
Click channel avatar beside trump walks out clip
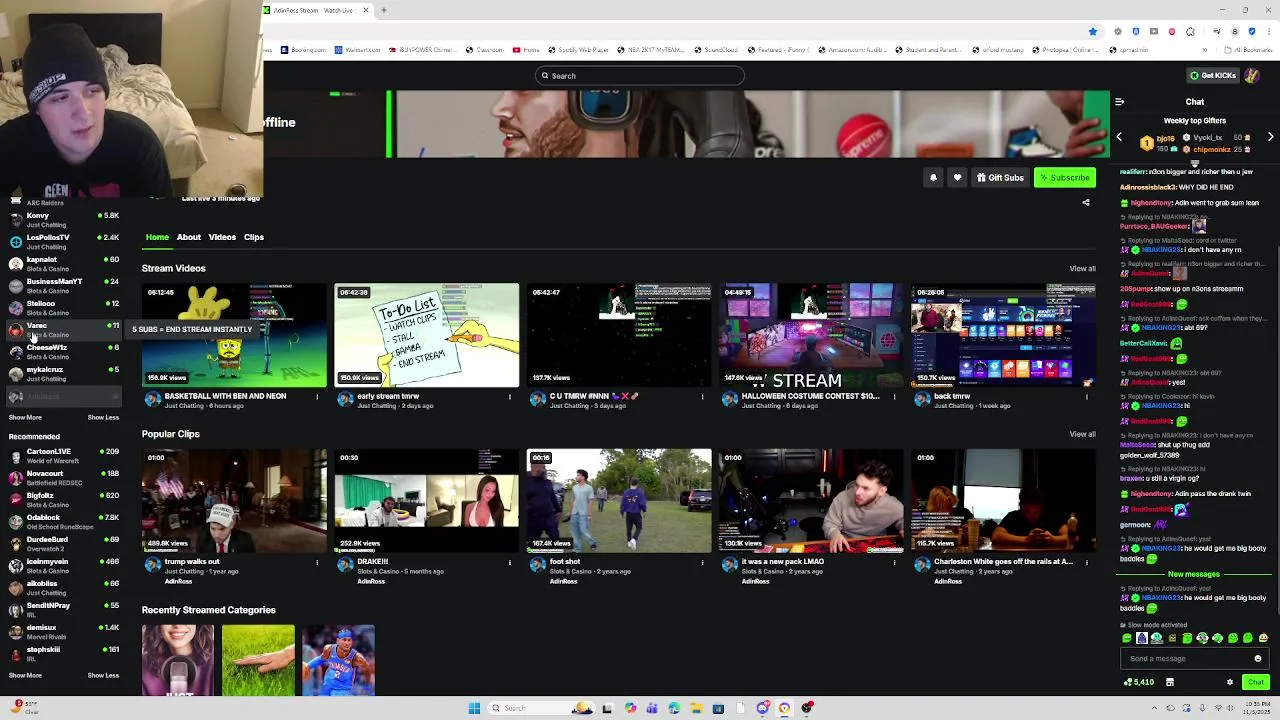coord(153,566)
